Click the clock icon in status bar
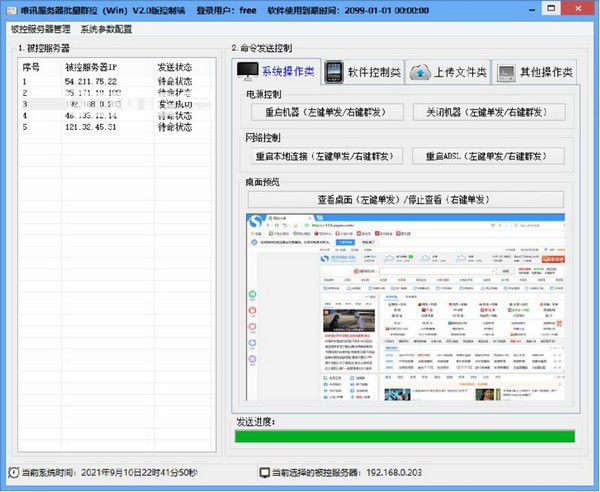Screen dimensions: 600x492 coord(13,472)
